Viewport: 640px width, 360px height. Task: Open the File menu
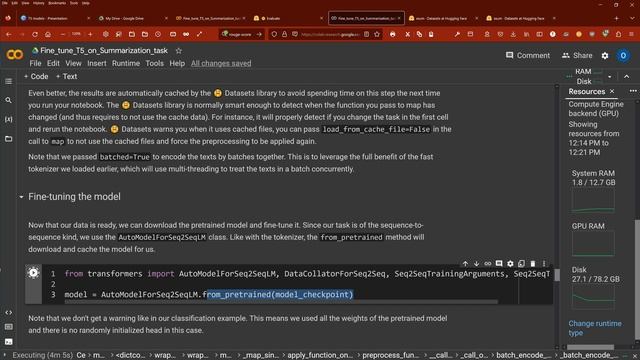(35, 63)
